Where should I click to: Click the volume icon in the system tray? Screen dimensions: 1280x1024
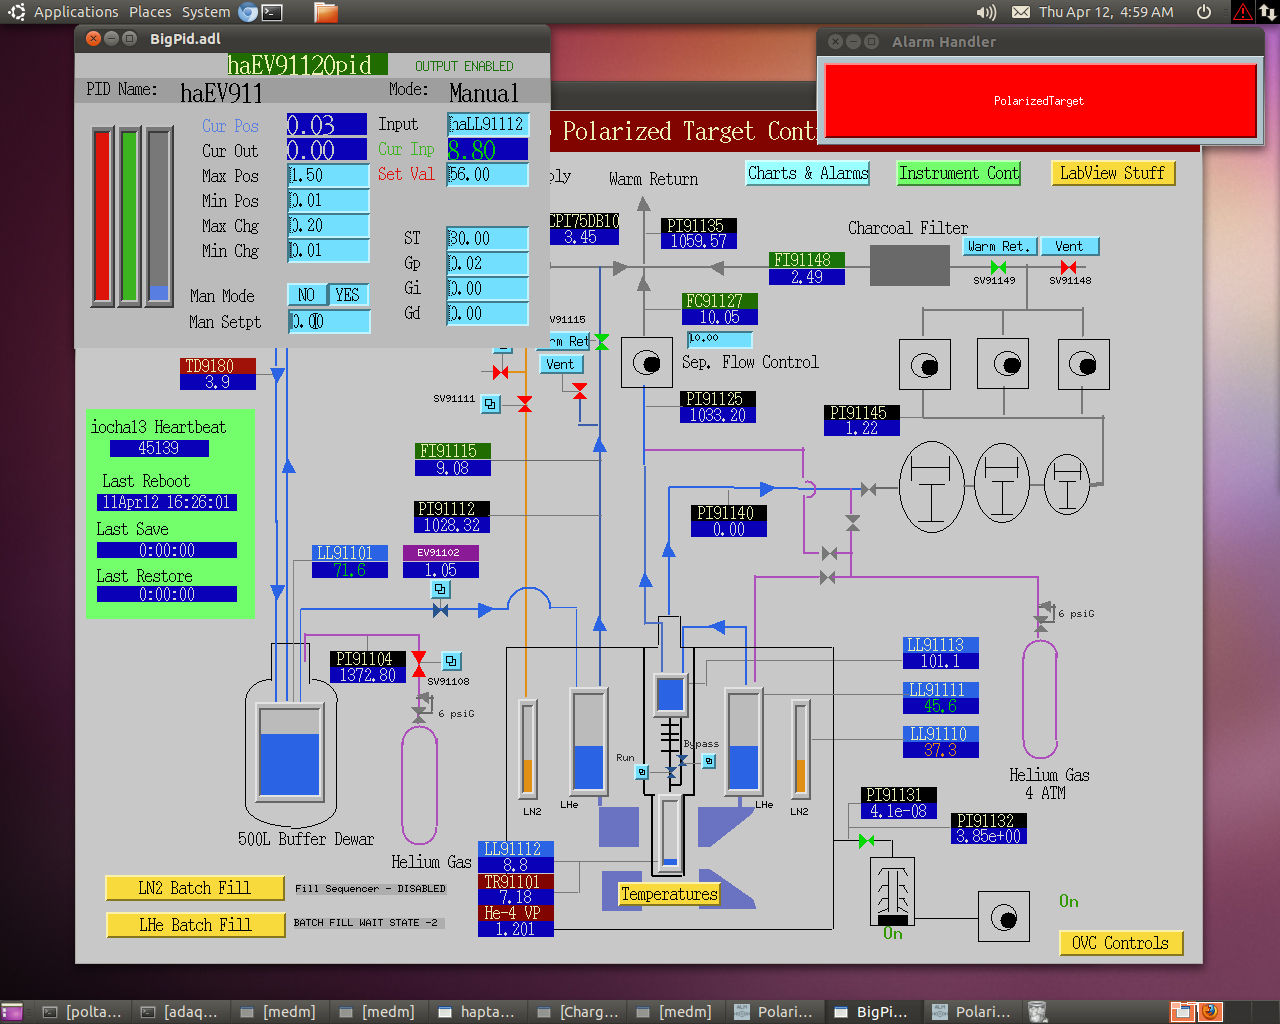pos(986,12)
